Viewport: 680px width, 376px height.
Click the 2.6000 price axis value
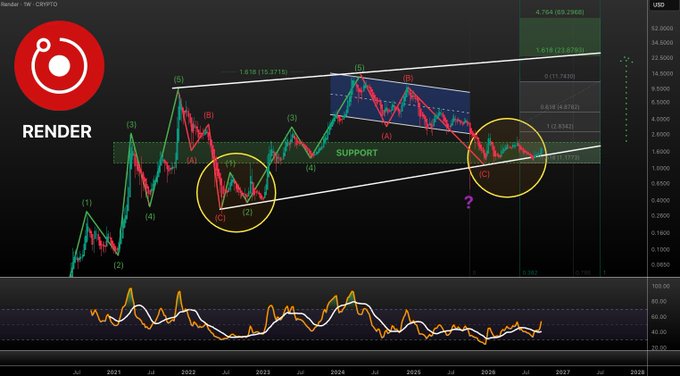click(x=660, y=135)
